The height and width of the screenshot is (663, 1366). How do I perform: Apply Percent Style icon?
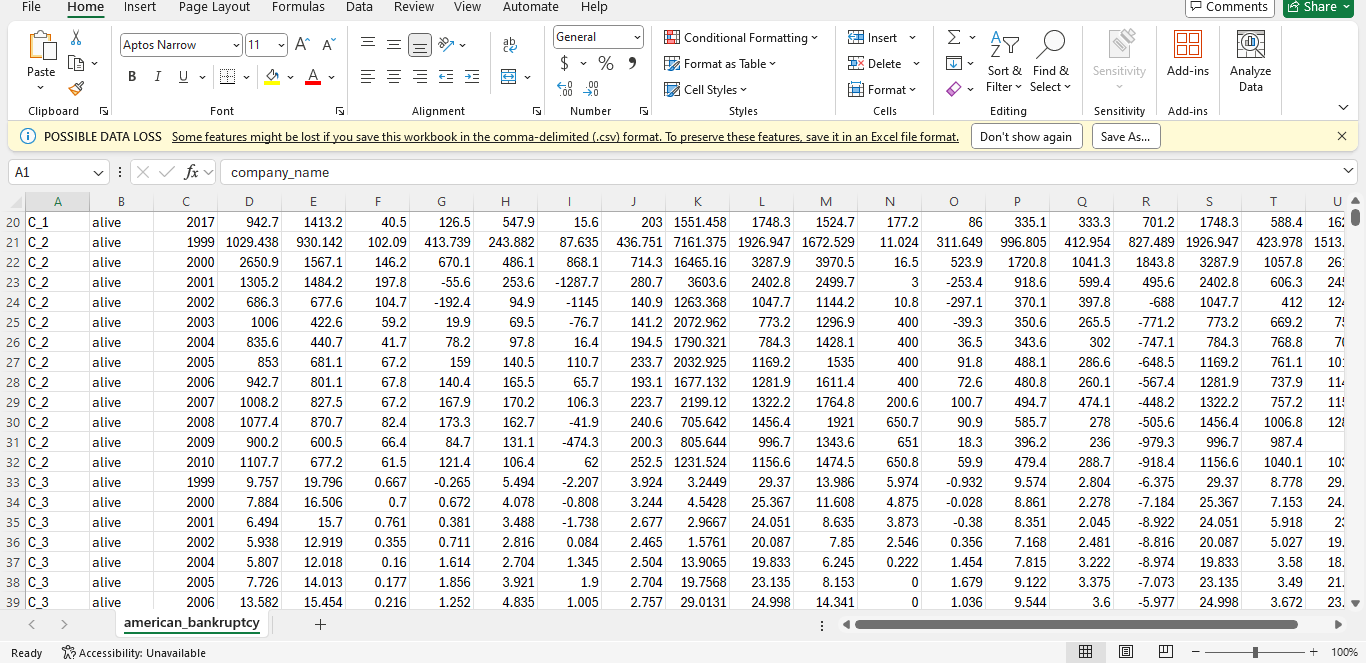[606, 63]
